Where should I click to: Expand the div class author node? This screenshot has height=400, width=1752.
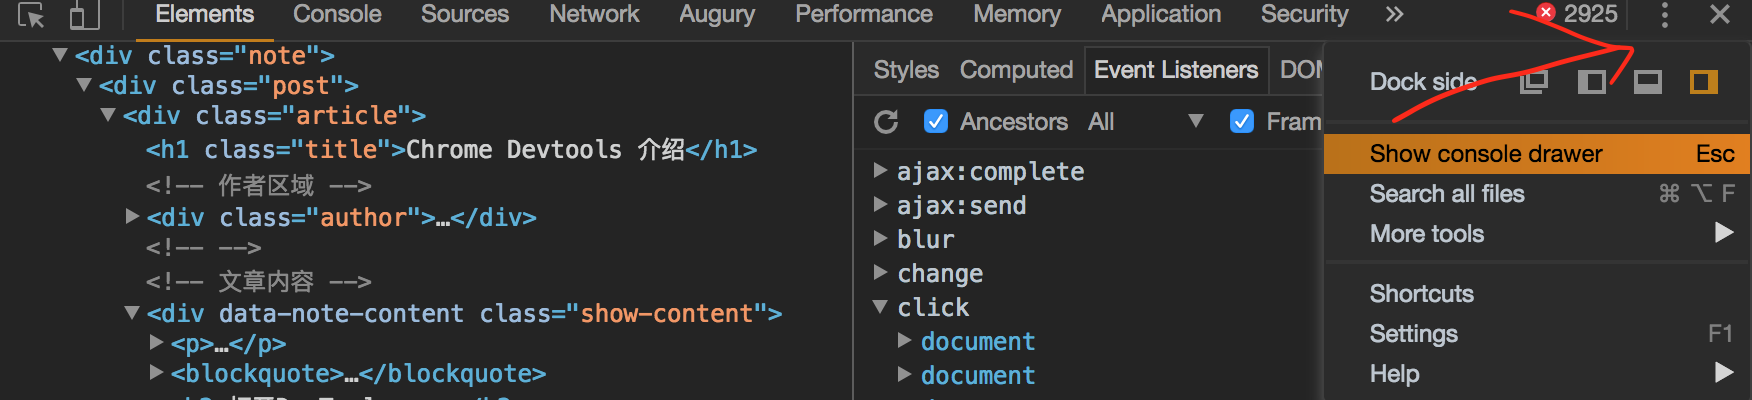(132, 216)
